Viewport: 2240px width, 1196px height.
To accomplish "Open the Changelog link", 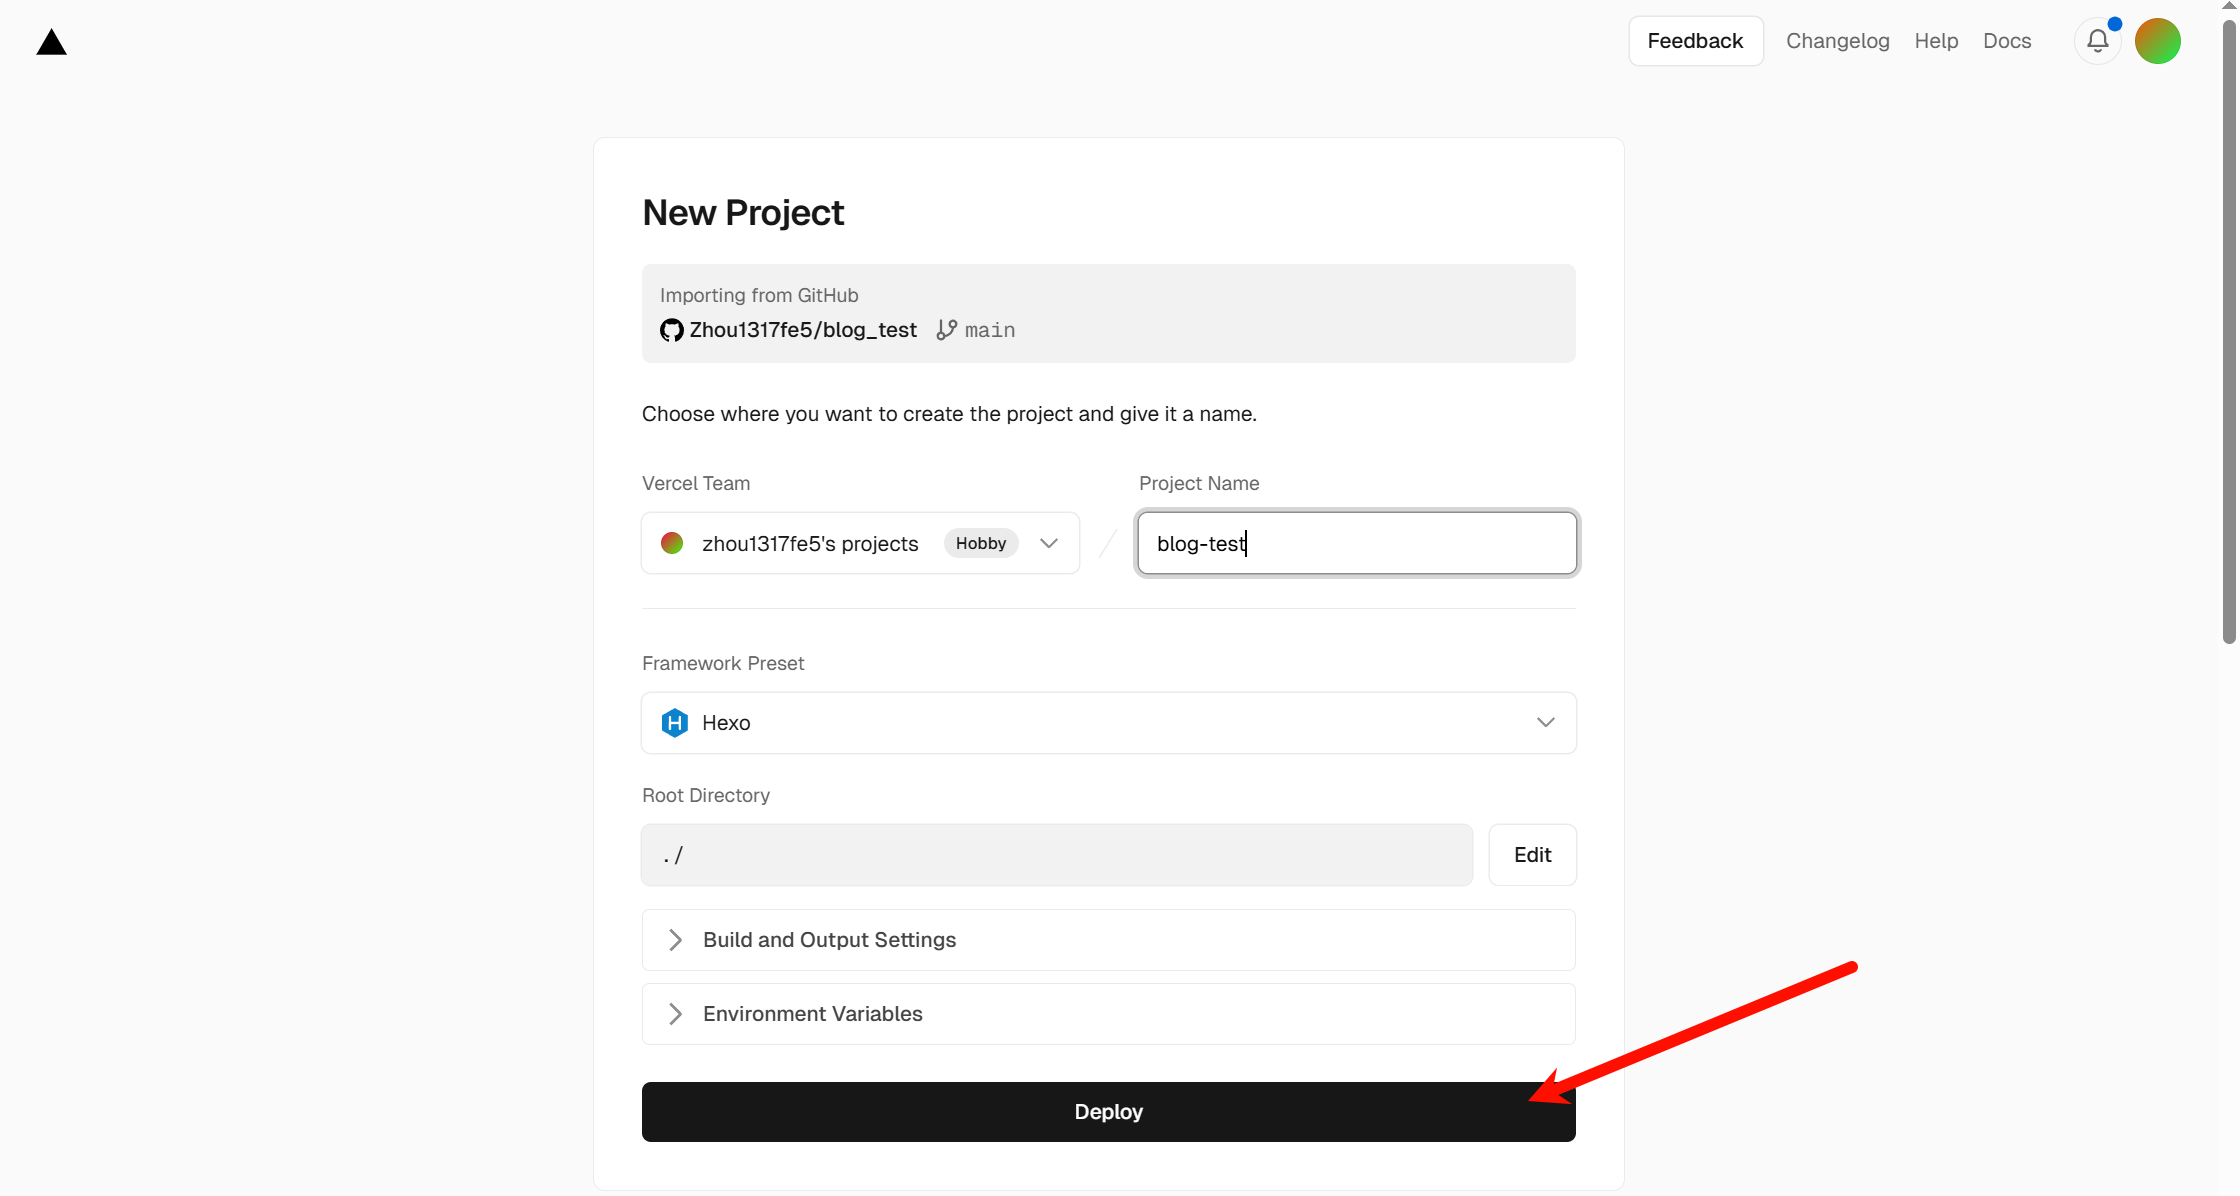I will pyautogui.click(x=1837, y=41).
